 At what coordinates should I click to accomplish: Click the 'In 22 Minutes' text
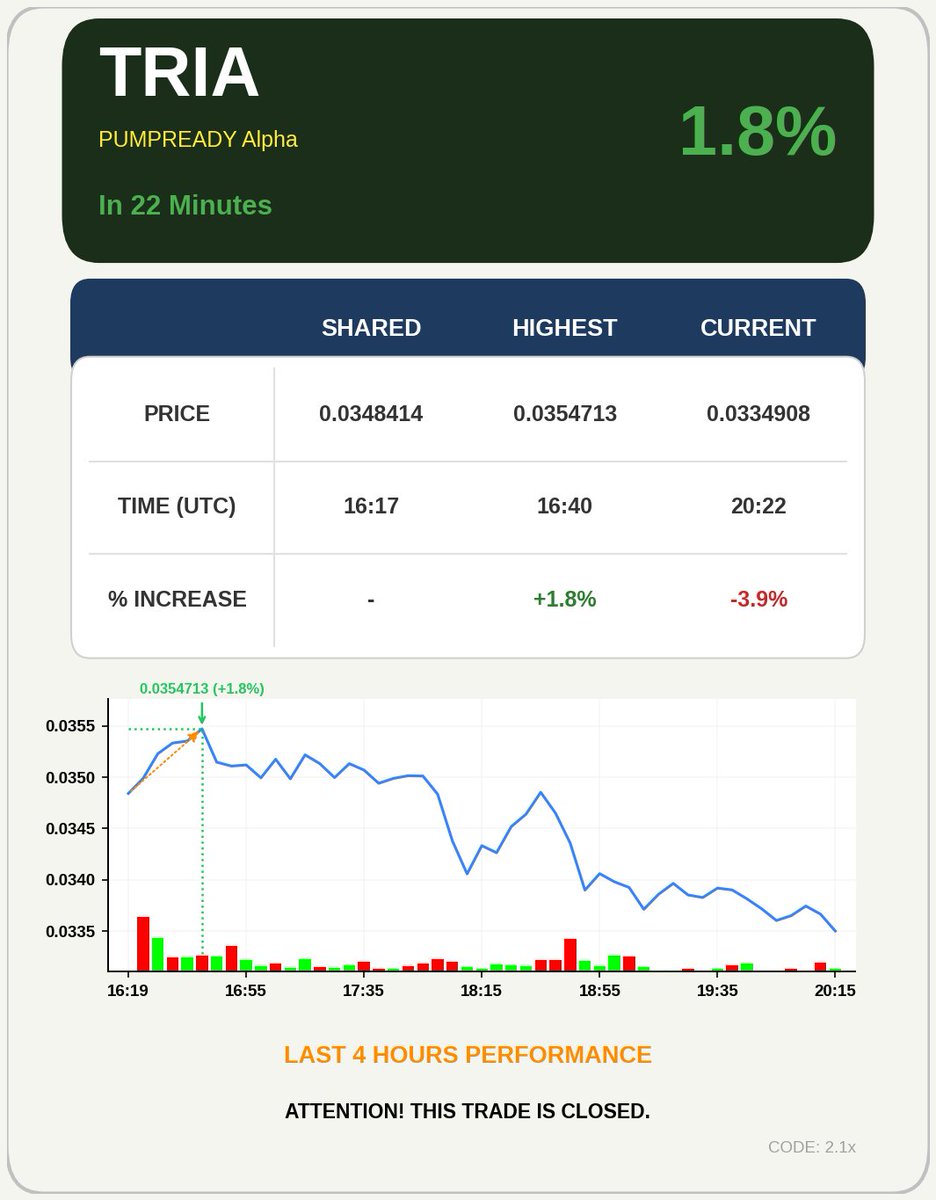185,205
